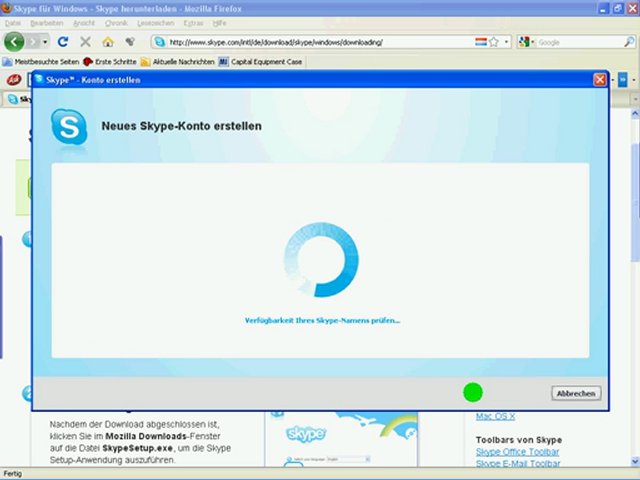Open the address bar dropdown arrow
Viewport: 640px width, 480px height.
[x=506, y=42]
